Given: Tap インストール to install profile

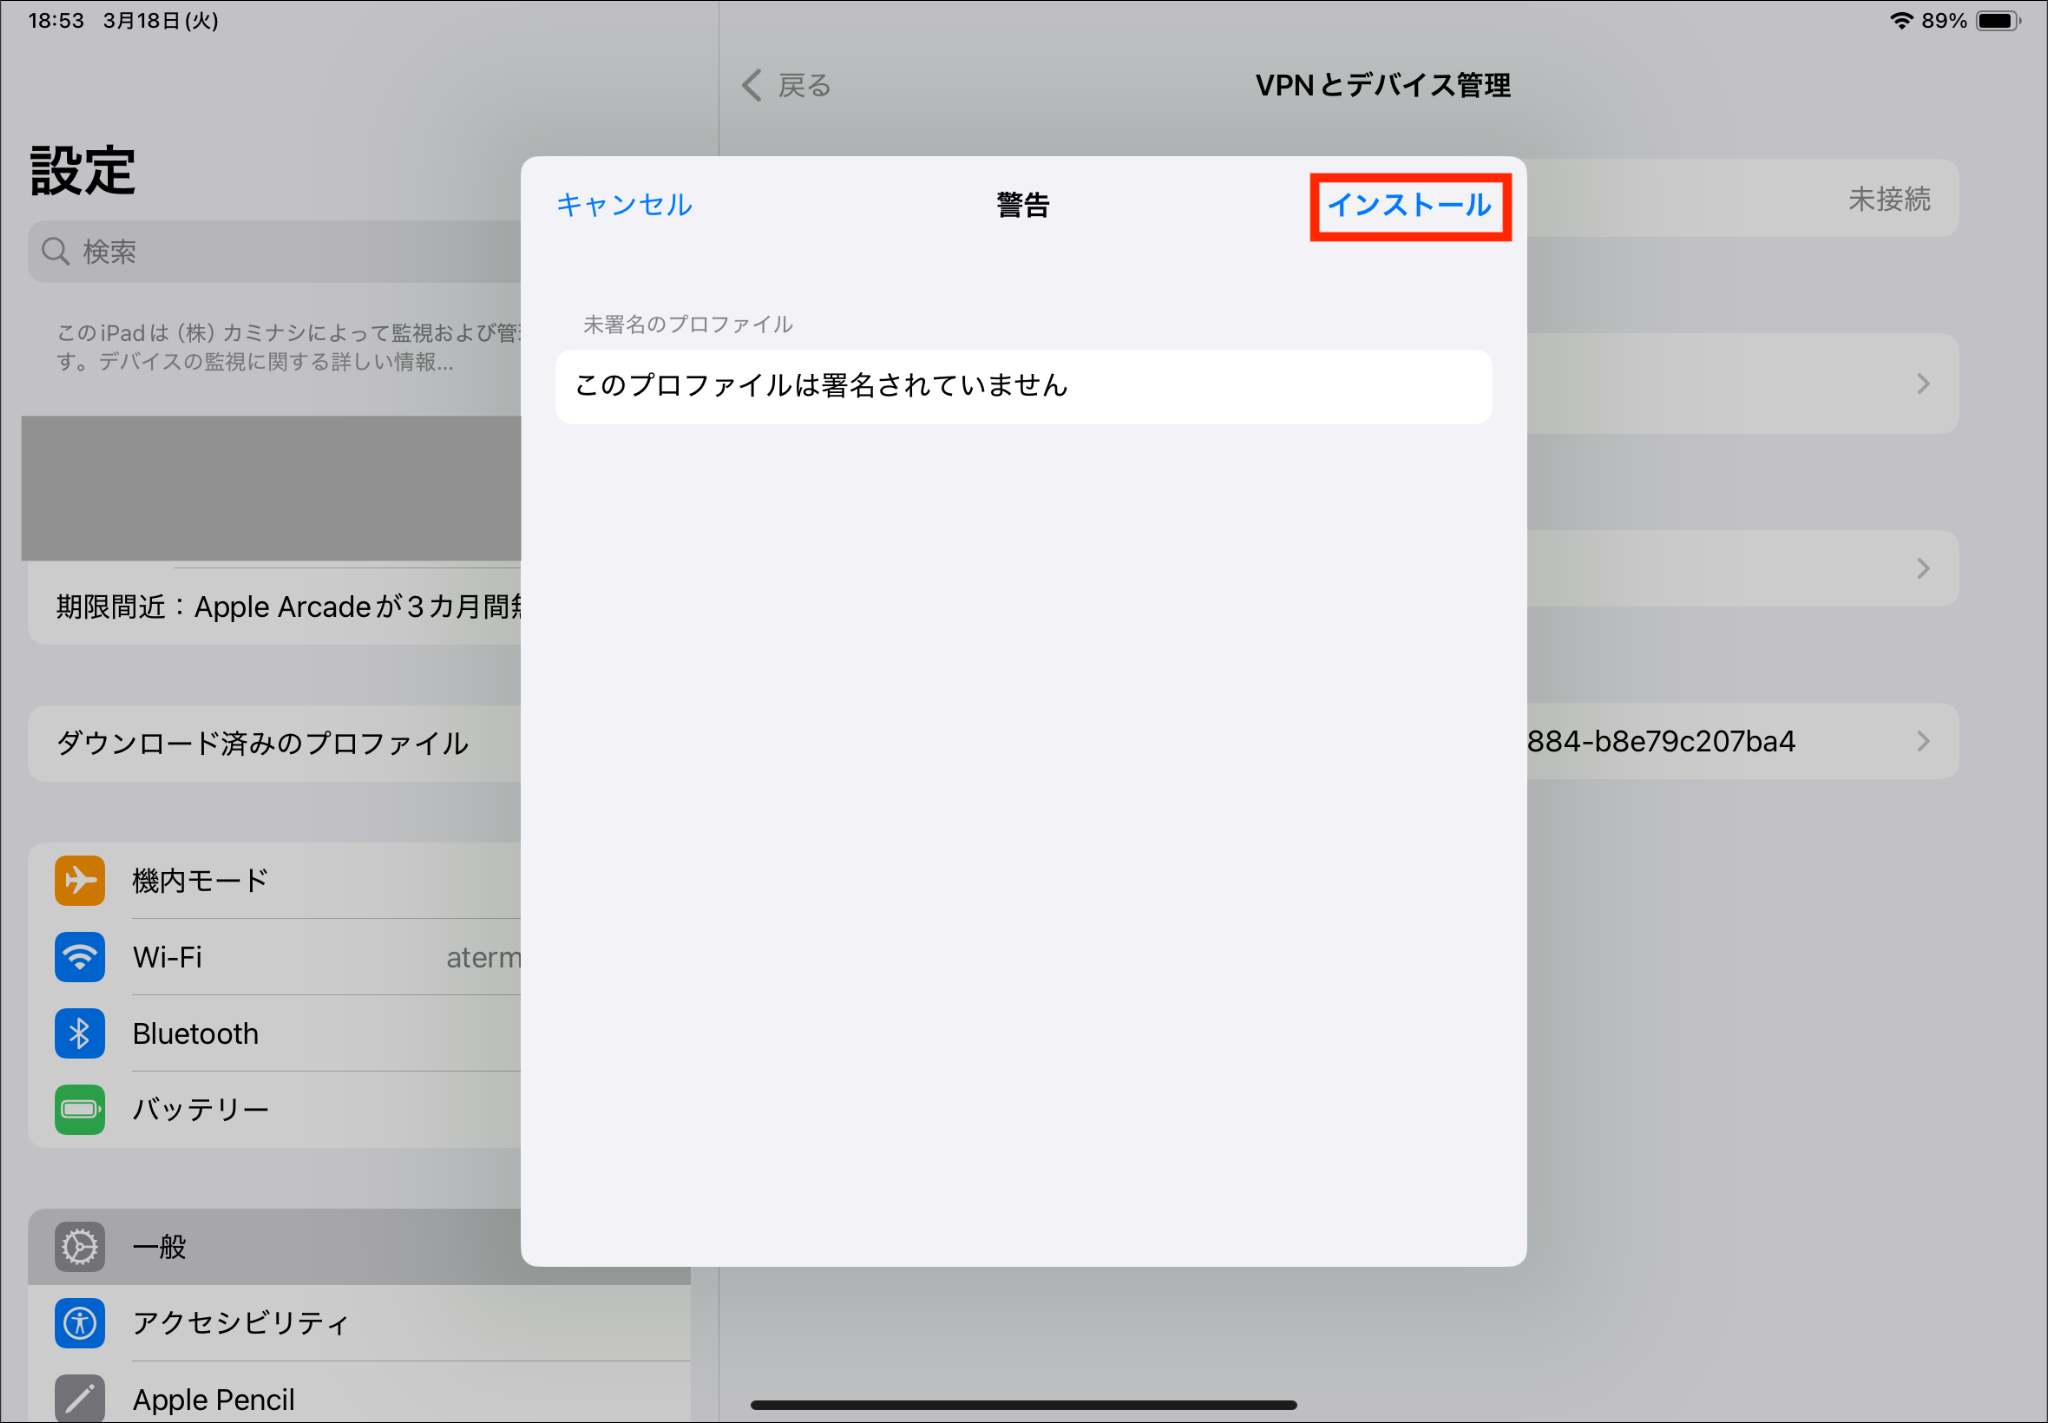Looking at the screenshot, I should click(1409, 206).
